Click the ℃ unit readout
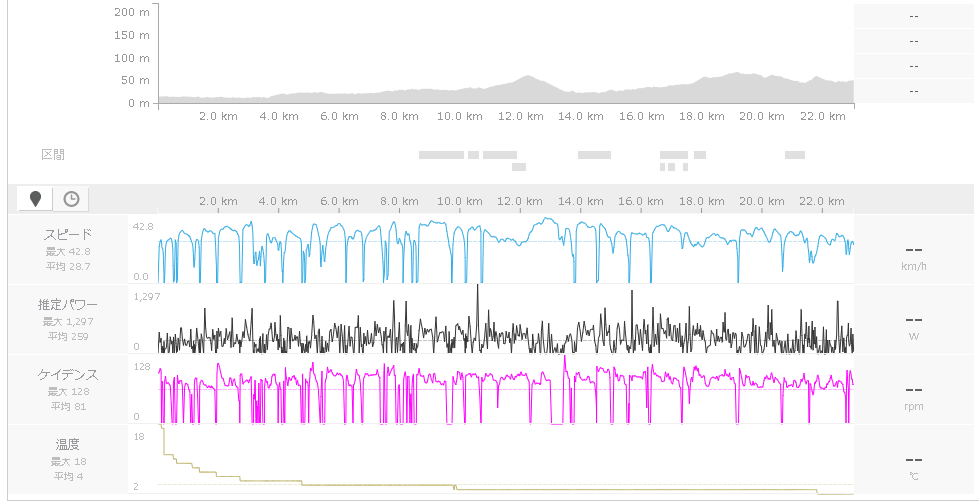The image size is (979, 504). coord(914,477)
